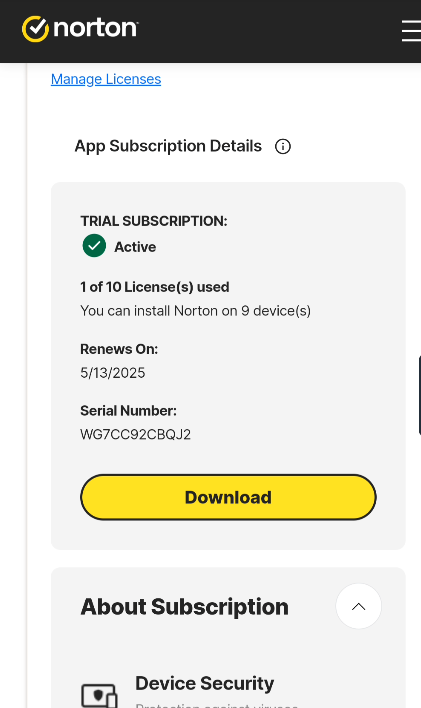
Task: Open the hamburger navigation menu
Action: point(412,31)
